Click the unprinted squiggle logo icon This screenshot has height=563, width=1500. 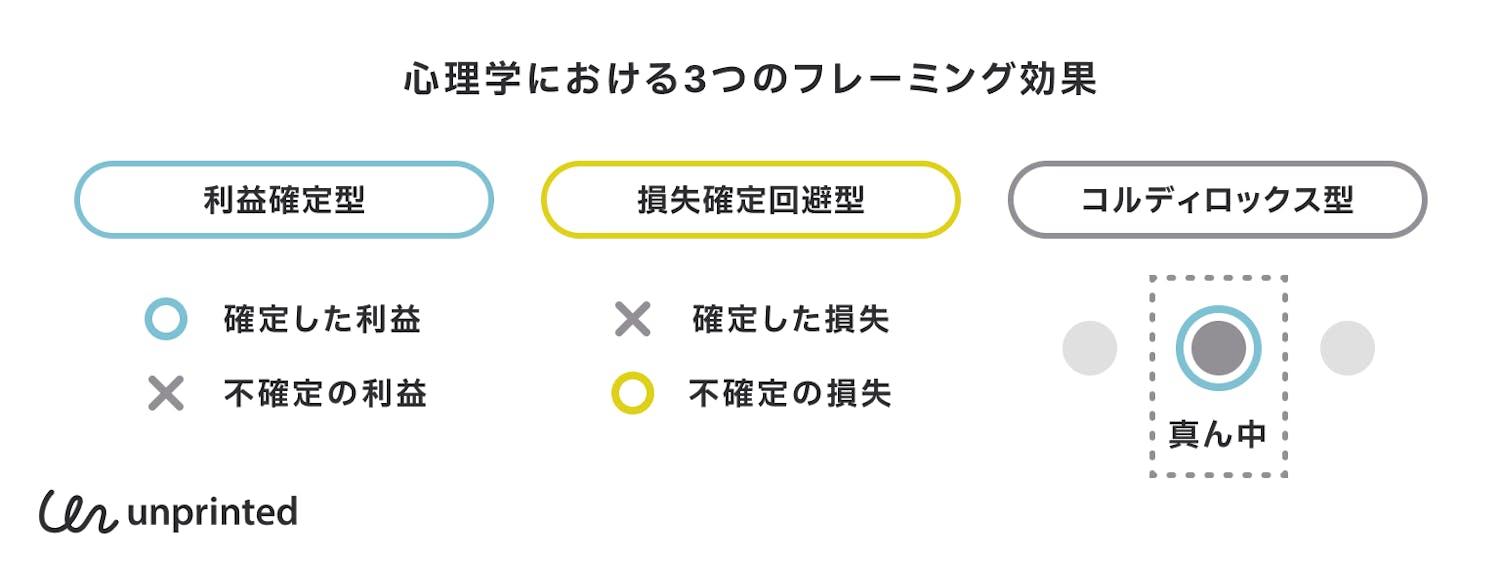click(78, 512)
